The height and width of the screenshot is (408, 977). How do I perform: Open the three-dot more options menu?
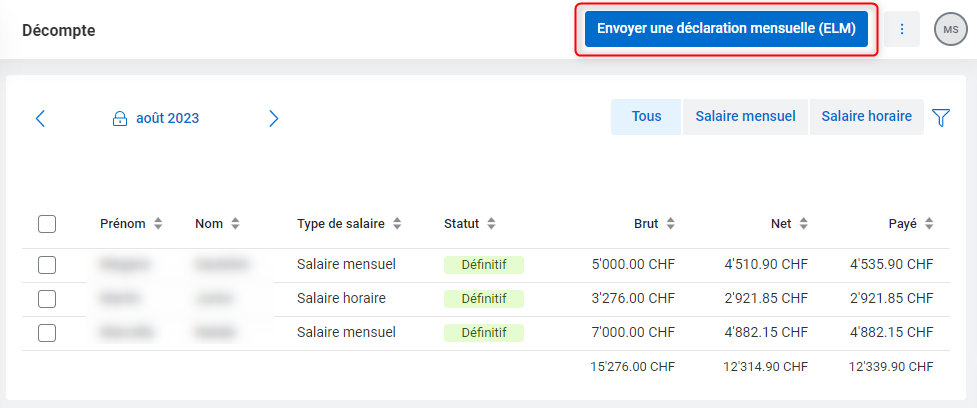[902, 29]
